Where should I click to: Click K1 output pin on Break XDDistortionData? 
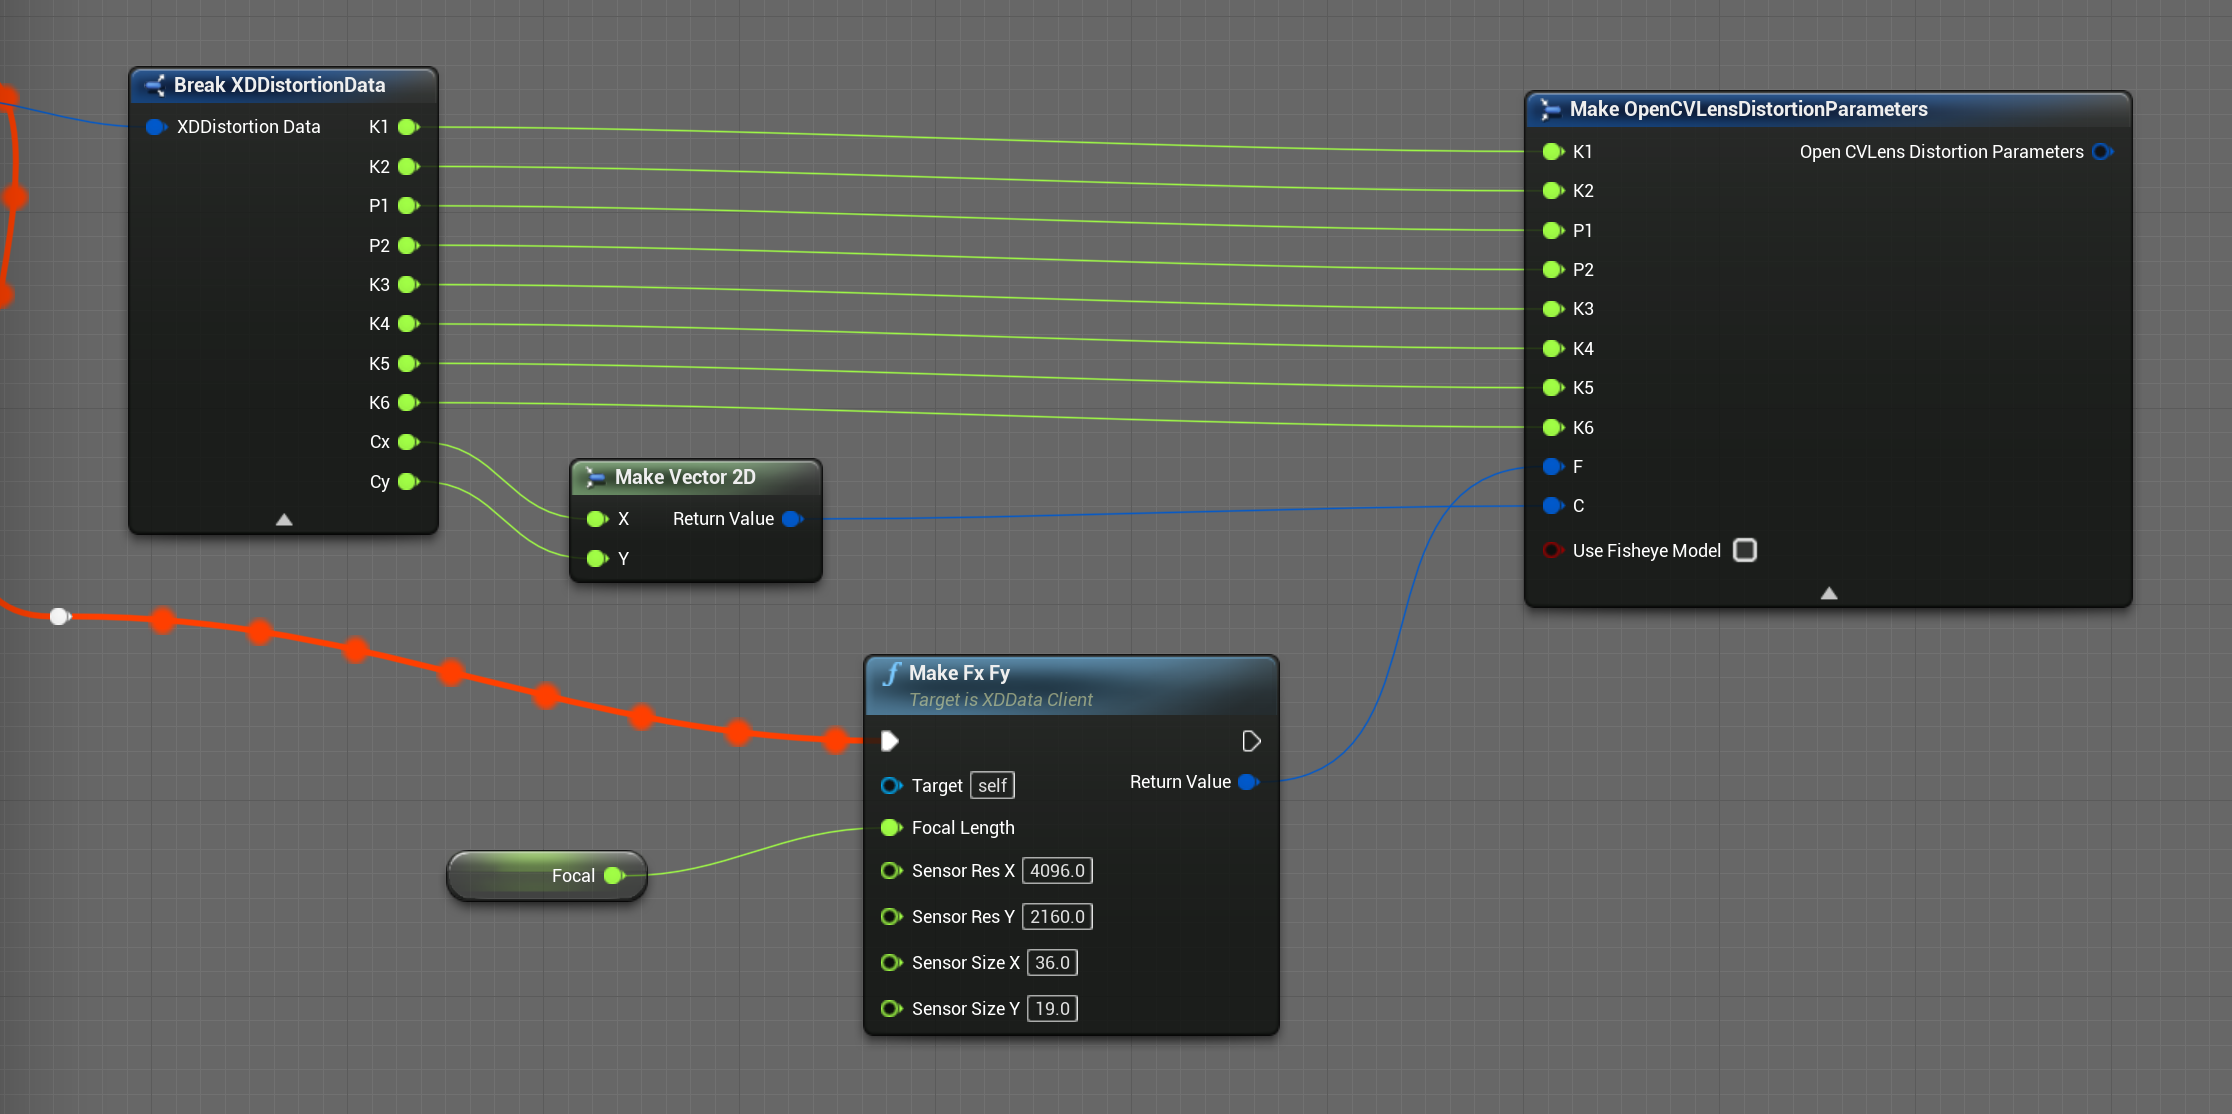tap(408, 127)
